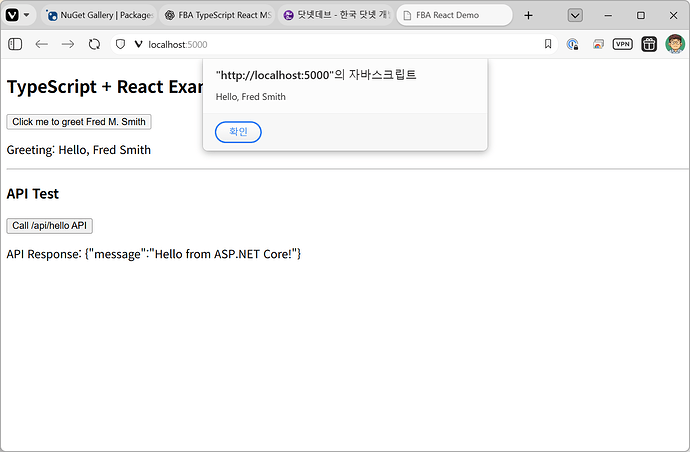Switch to the NuGet Gallery Packages tab
This screenshot has height=452, width=690.
(x=100, y=15)
